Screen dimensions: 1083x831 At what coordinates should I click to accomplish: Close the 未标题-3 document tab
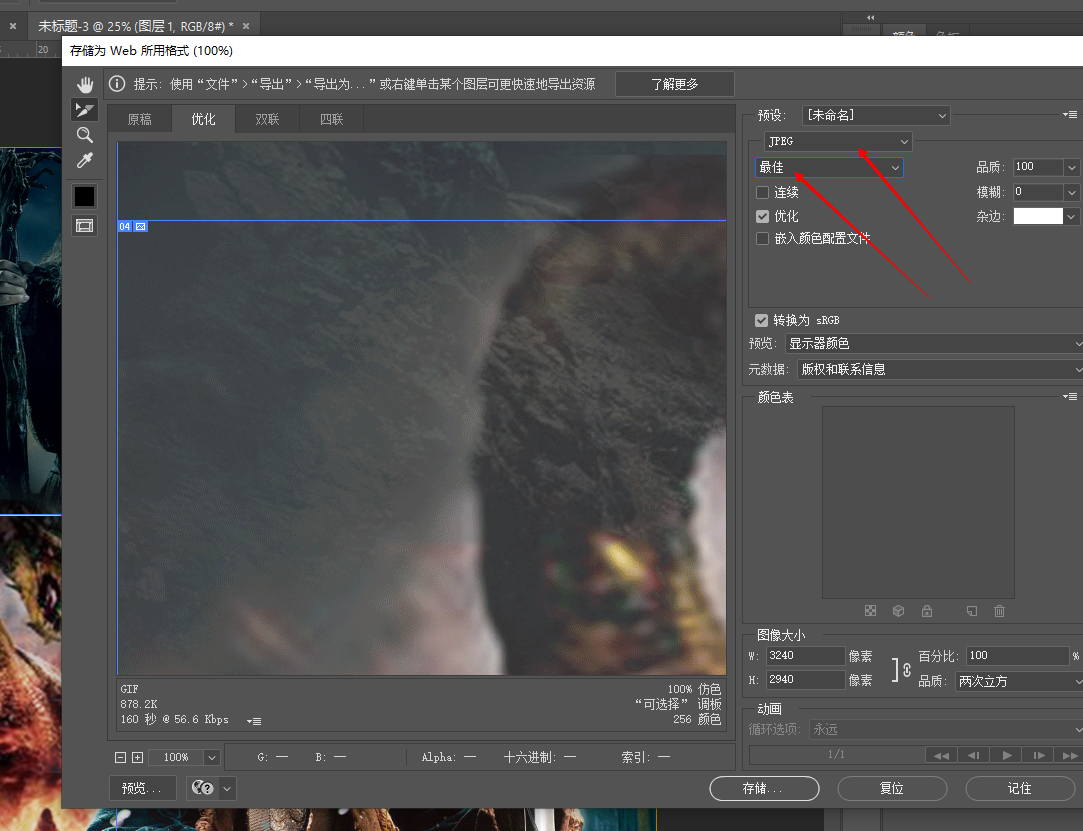(246, 26)
